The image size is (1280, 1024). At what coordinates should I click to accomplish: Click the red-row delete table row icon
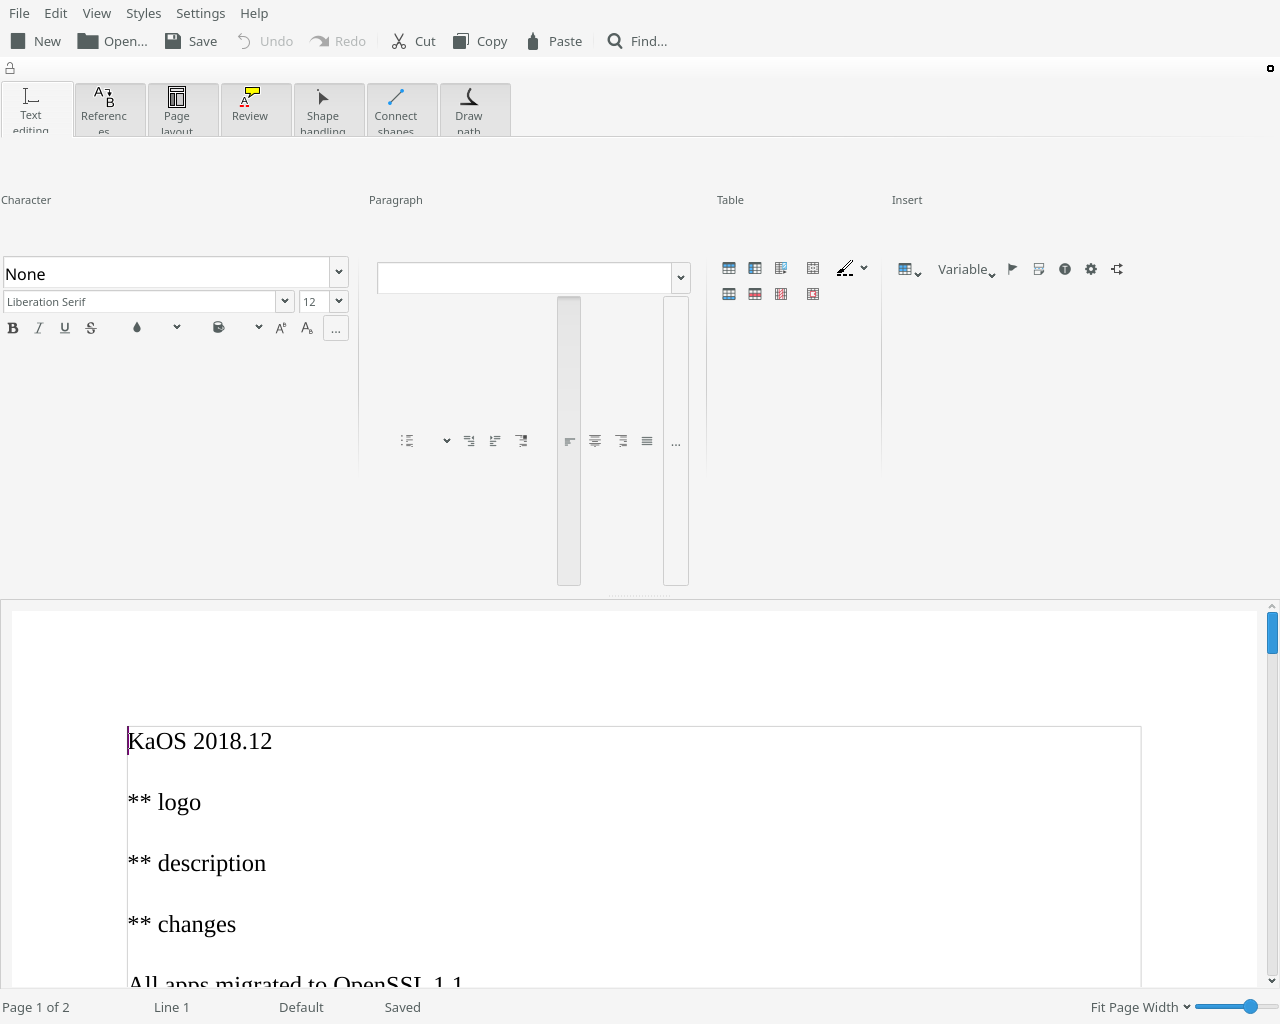tap(755, 294)
